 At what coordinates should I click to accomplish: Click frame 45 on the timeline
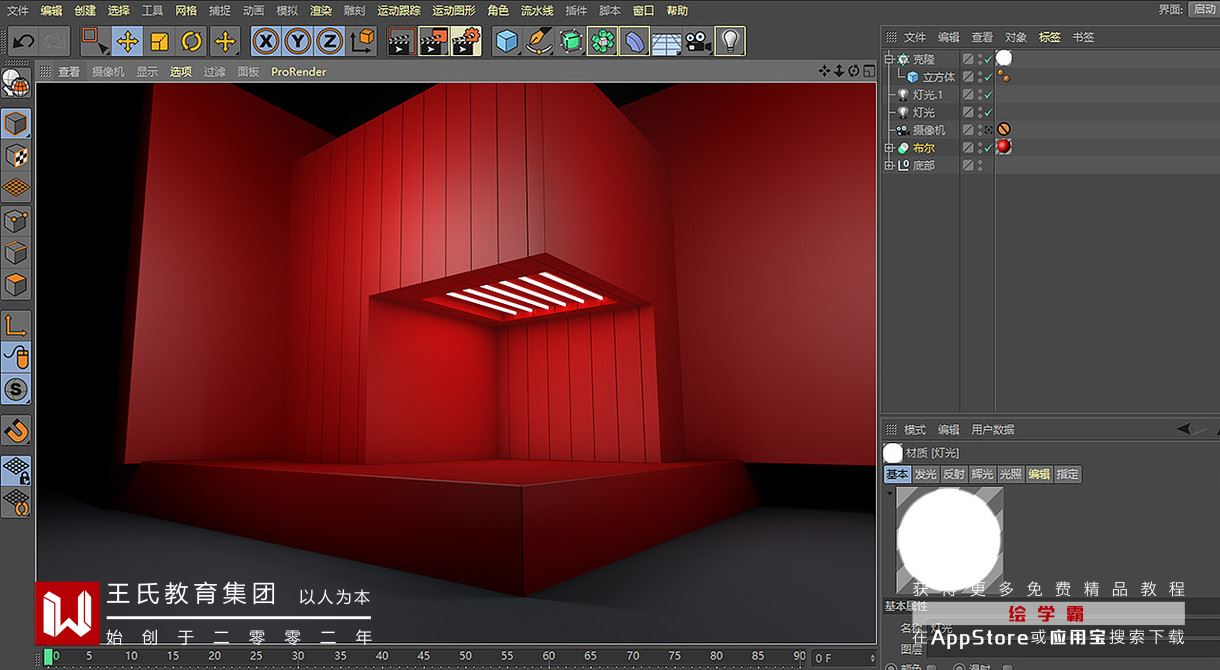point(423,657)
